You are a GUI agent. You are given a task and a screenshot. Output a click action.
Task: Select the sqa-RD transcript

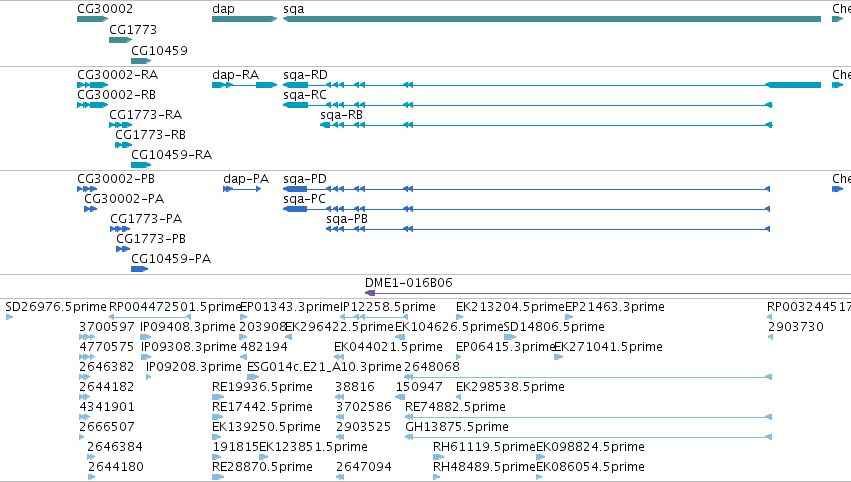click(552, 85)
